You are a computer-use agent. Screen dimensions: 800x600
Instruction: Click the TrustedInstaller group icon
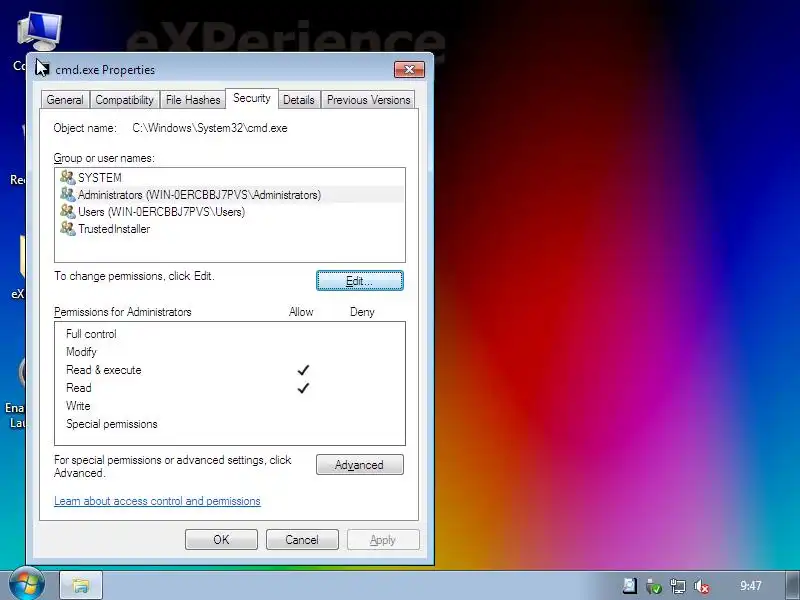point(67,228)
